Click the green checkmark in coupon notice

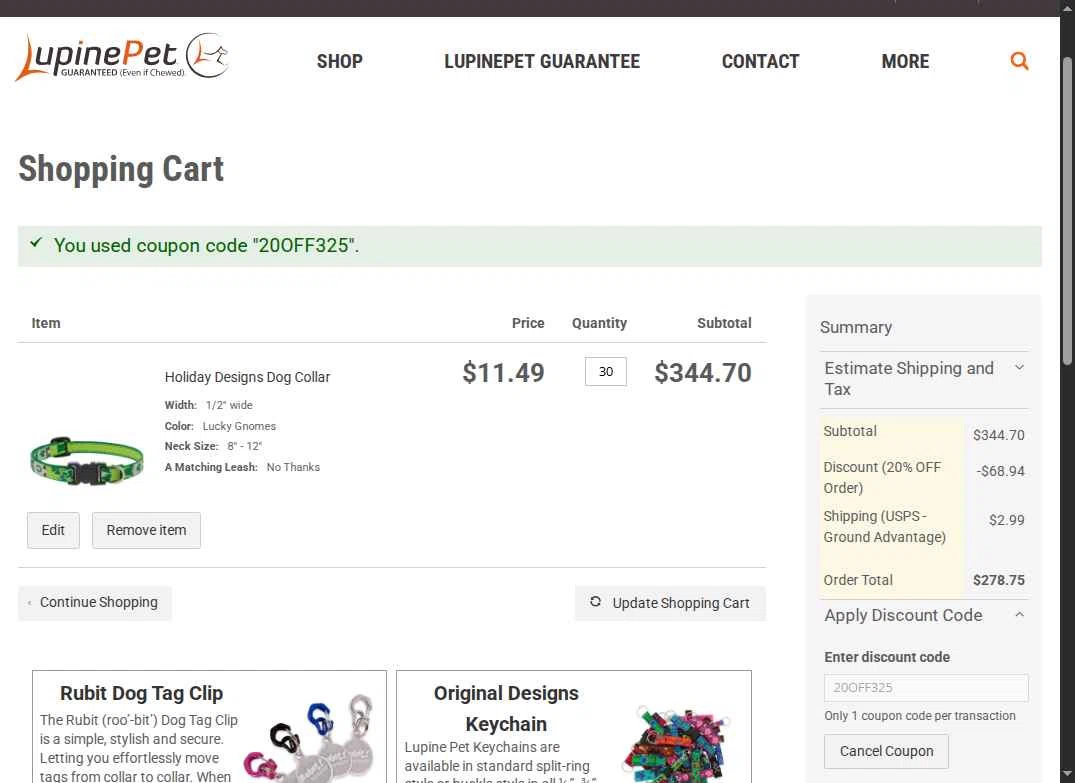coord(36,243)
